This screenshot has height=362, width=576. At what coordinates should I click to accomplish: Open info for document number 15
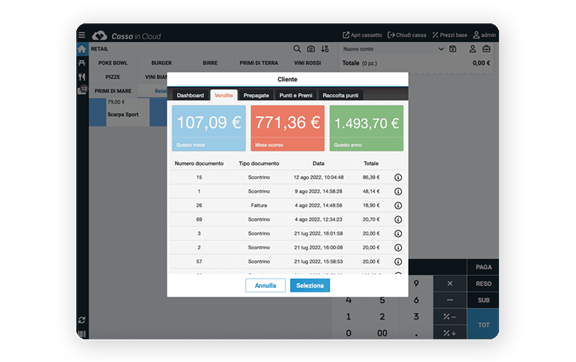(x=398, y=178)
